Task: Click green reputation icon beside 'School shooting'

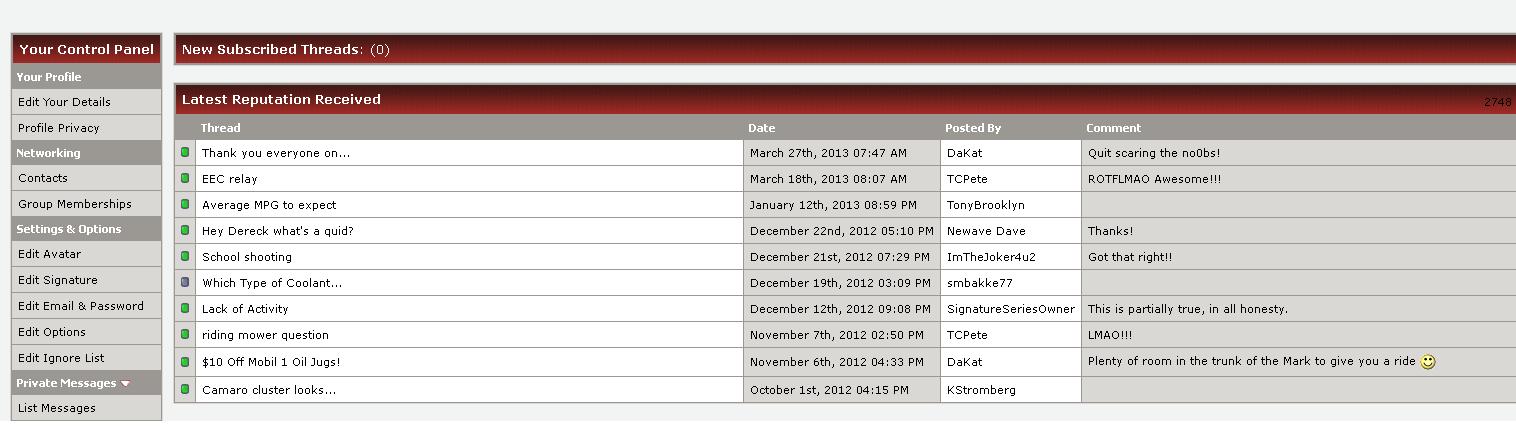Action: tap(185, 257)
